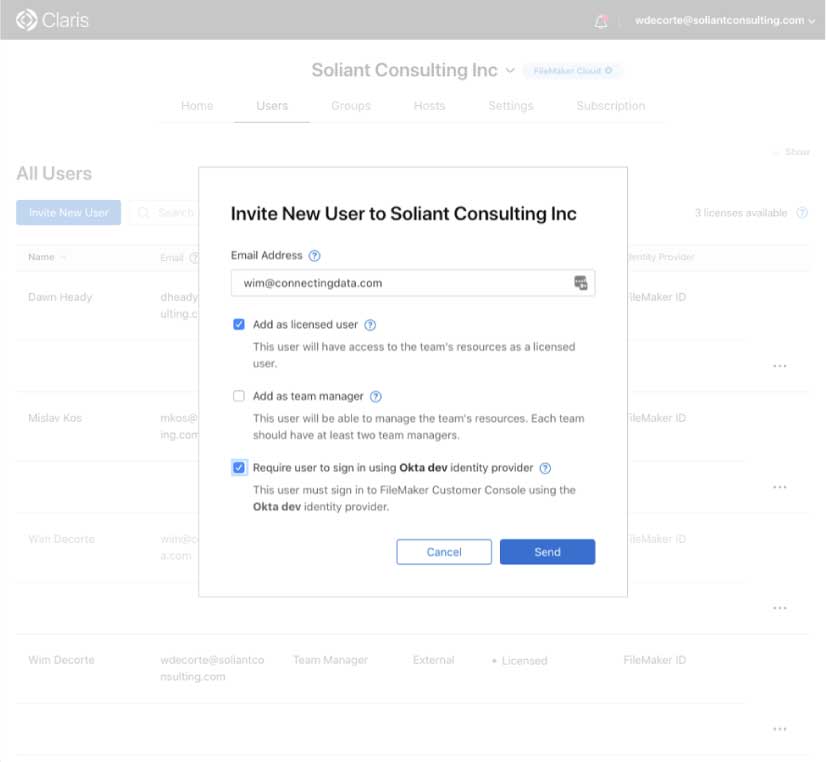Open help icon for Add as team manager

376,397
